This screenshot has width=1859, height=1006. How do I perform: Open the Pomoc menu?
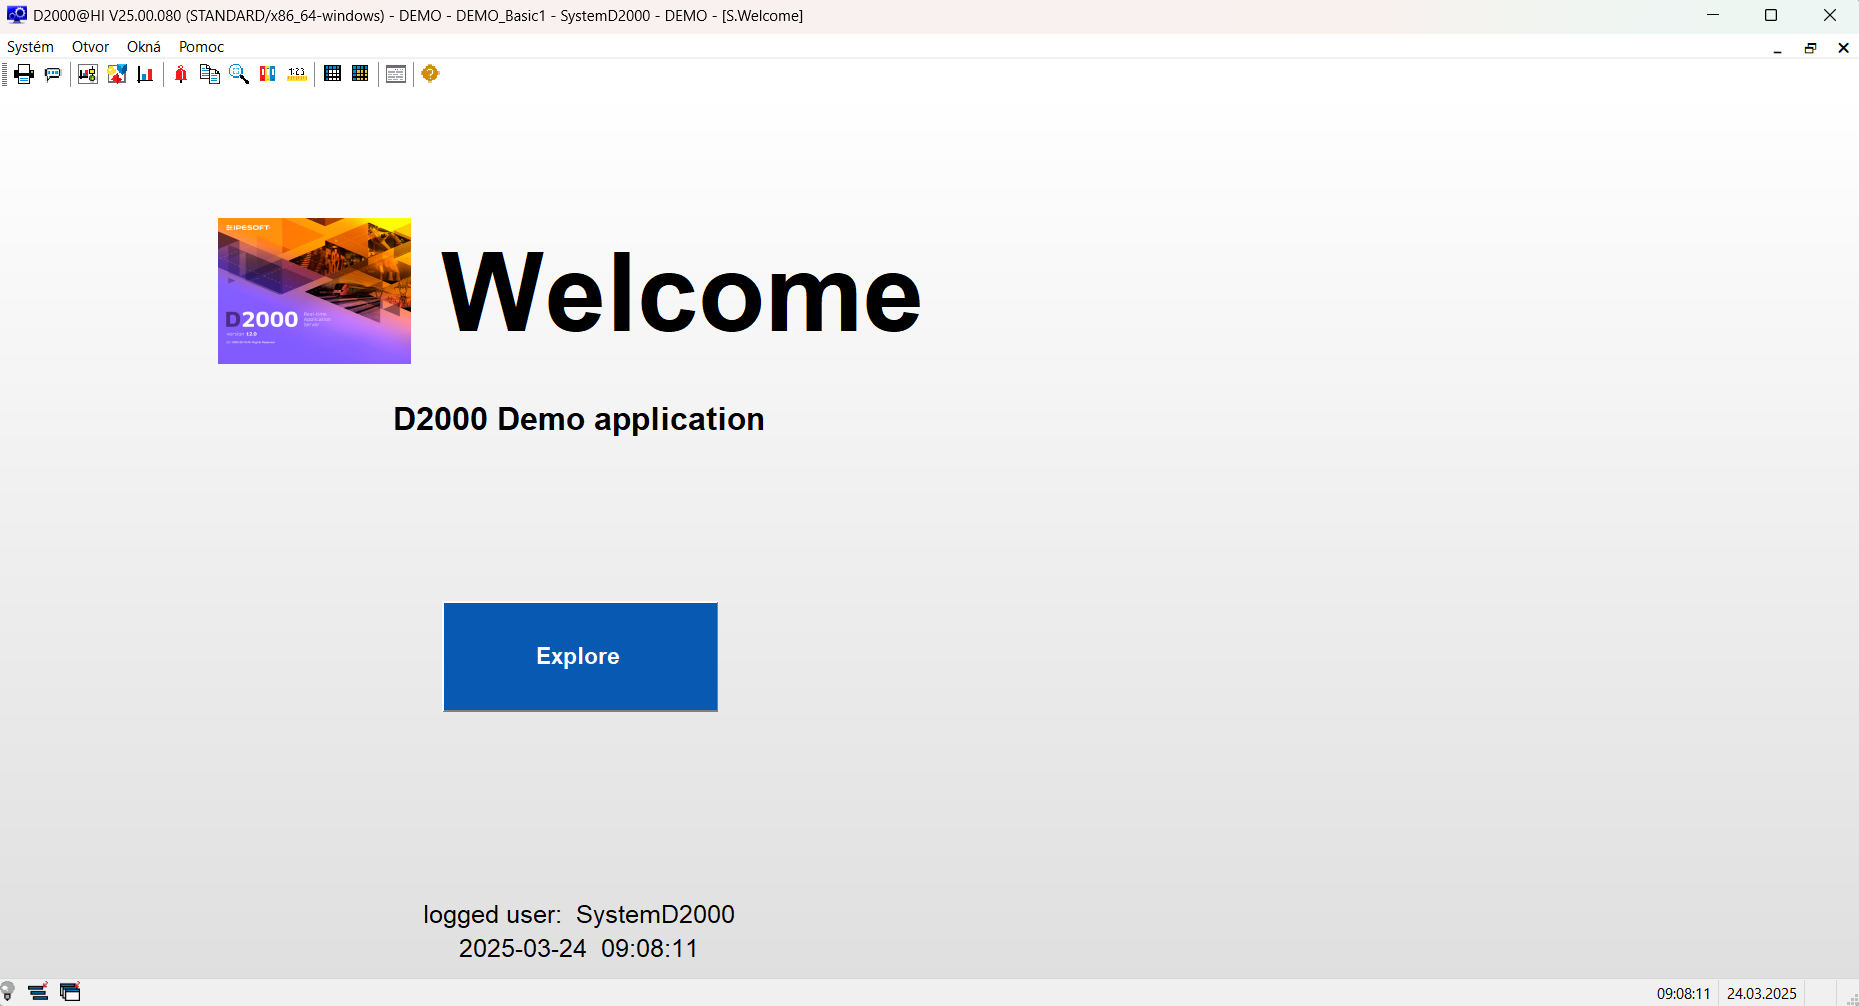click(x=201, y=47)
